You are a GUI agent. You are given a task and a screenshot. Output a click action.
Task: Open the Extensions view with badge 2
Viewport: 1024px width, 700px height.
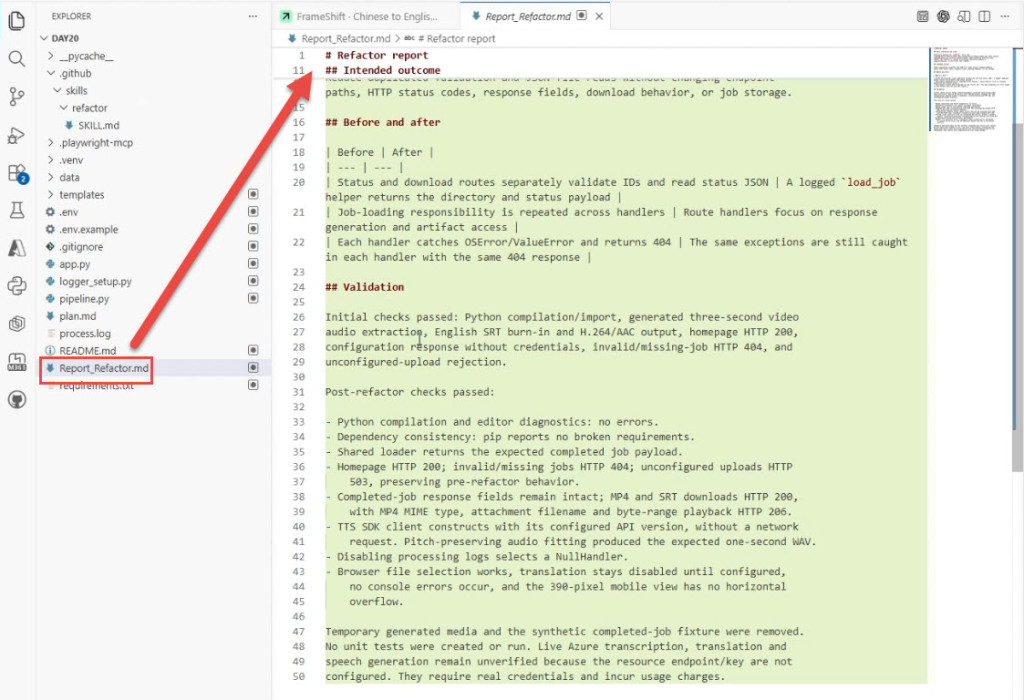pyautogui.click(x=17, y=173)
